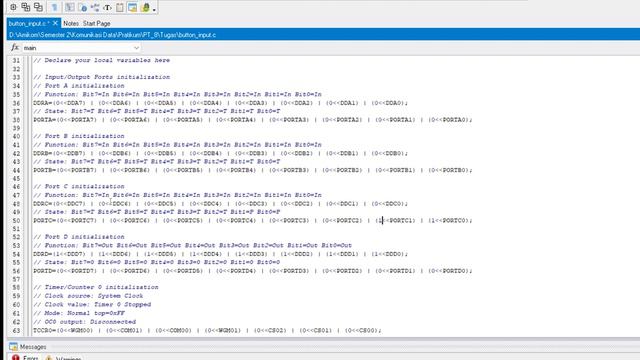The image size is (640, 360).
Task: Click the third overlapping-windows toolbar icon
Action: (38, 7)
